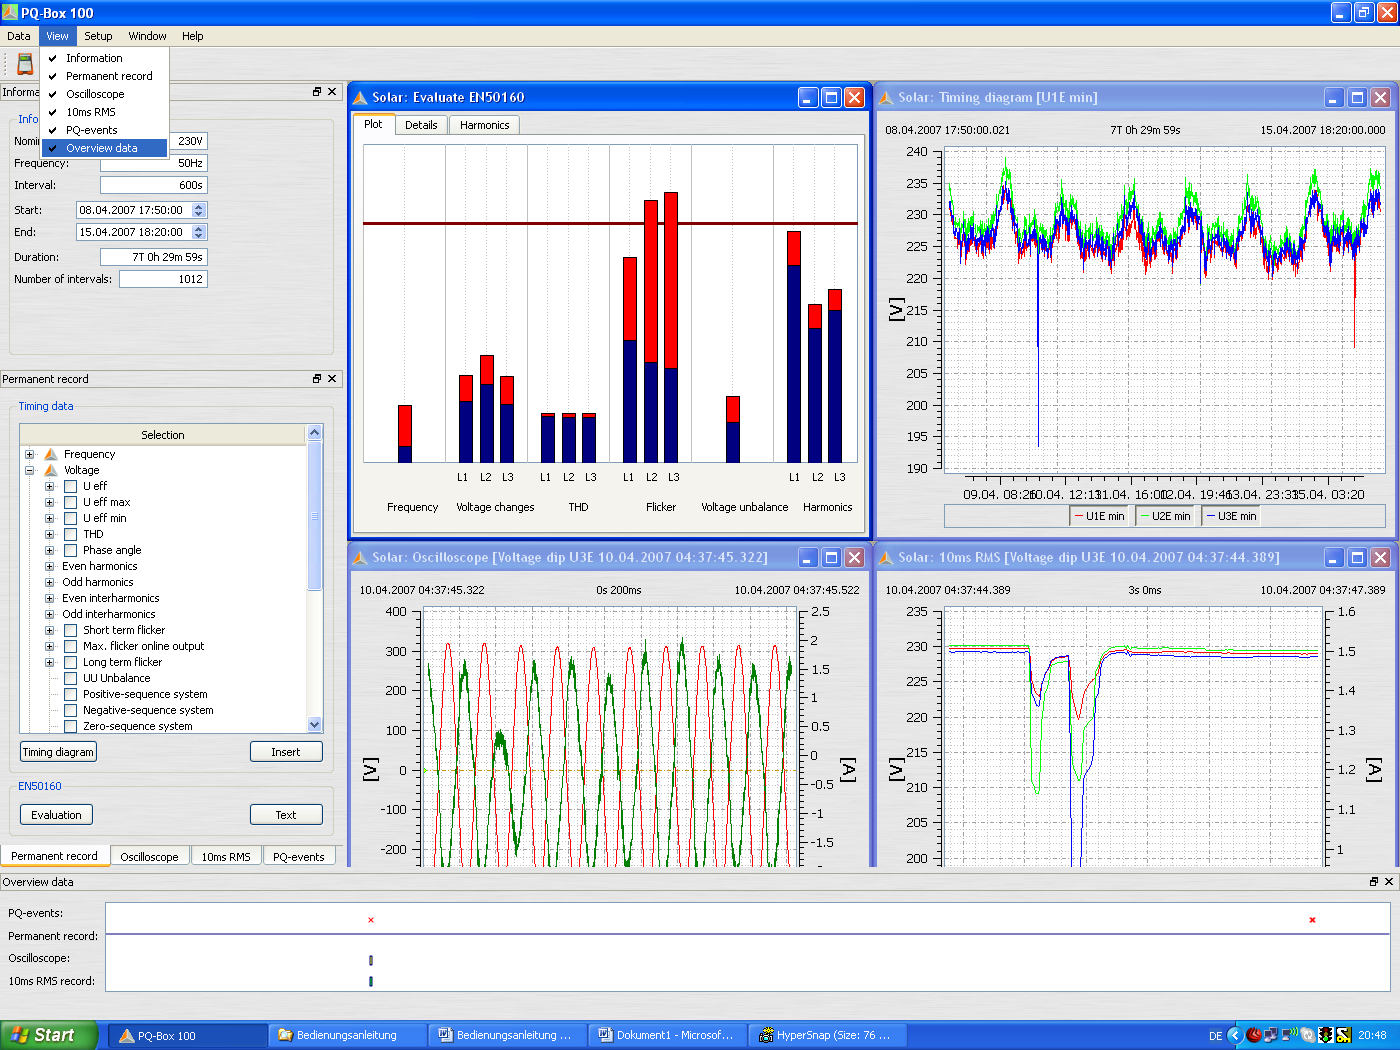Click the Oscilloscope window title icon
The image size is (1400, 1050).
tap(360, 558)
